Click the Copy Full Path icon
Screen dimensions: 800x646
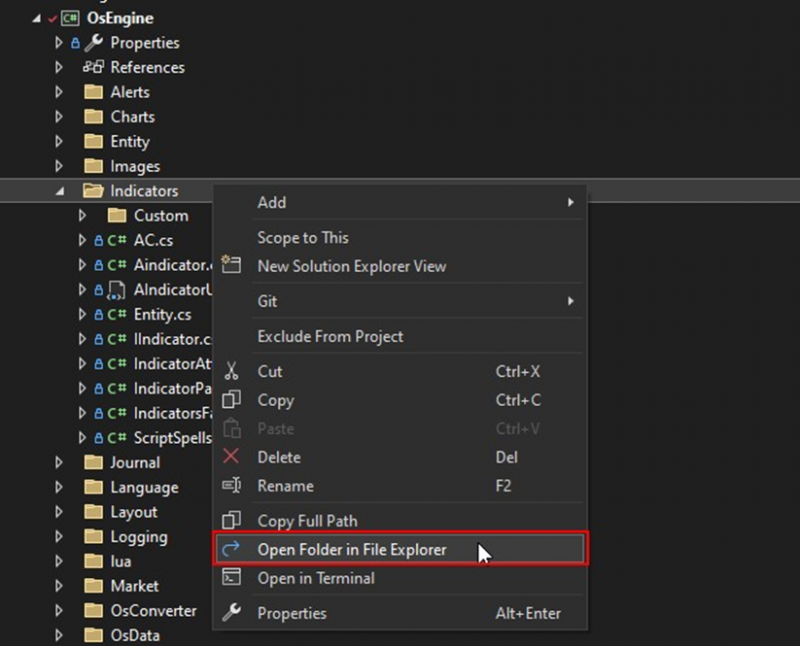point(231,520)
